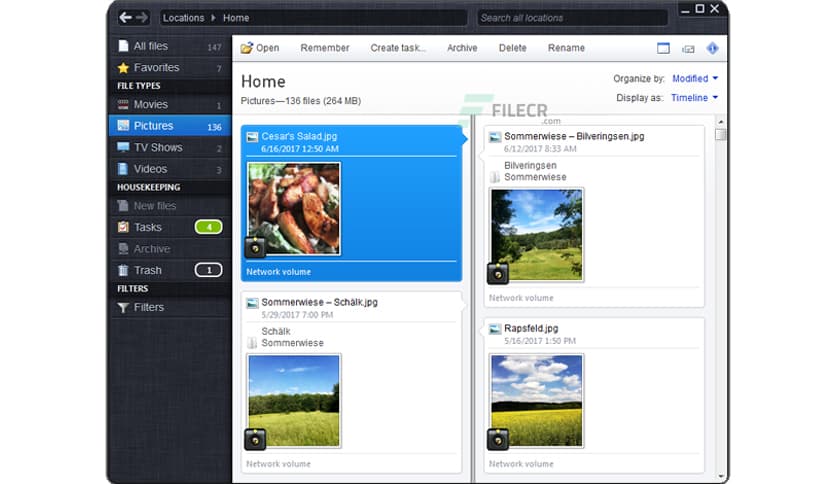The image size is (836, 484).
Task: Click the scrollbar down arrow
Action: [720, 476]
